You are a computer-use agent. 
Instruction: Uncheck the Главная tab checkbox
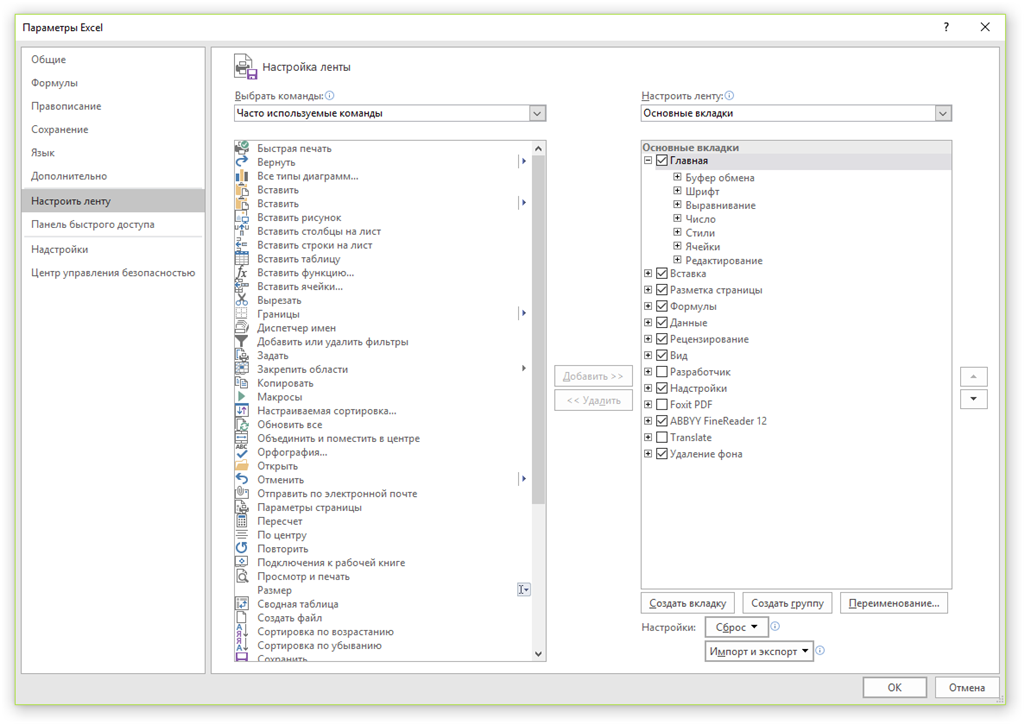pos(662,161)
